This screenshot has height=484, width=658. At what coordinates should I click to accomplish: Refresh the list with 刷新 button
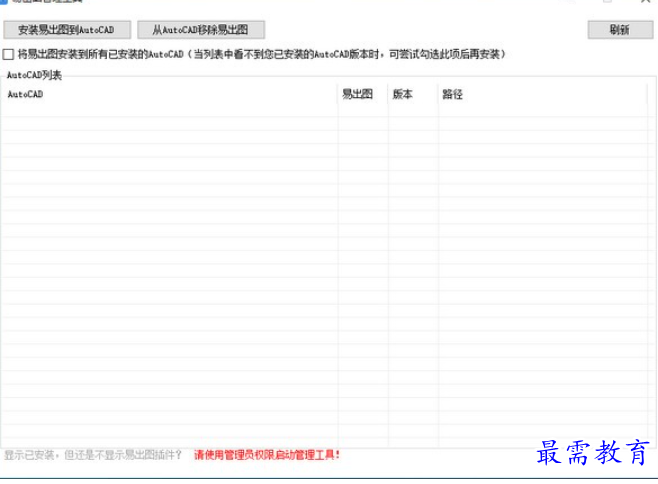coord(620,30)
